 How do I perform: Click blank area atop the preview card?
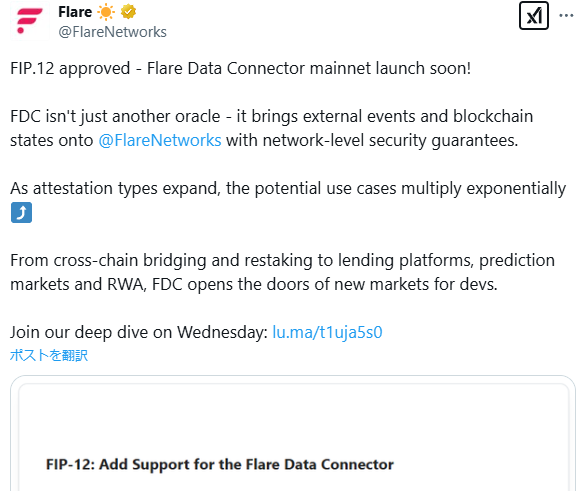[x=293, y=414]
